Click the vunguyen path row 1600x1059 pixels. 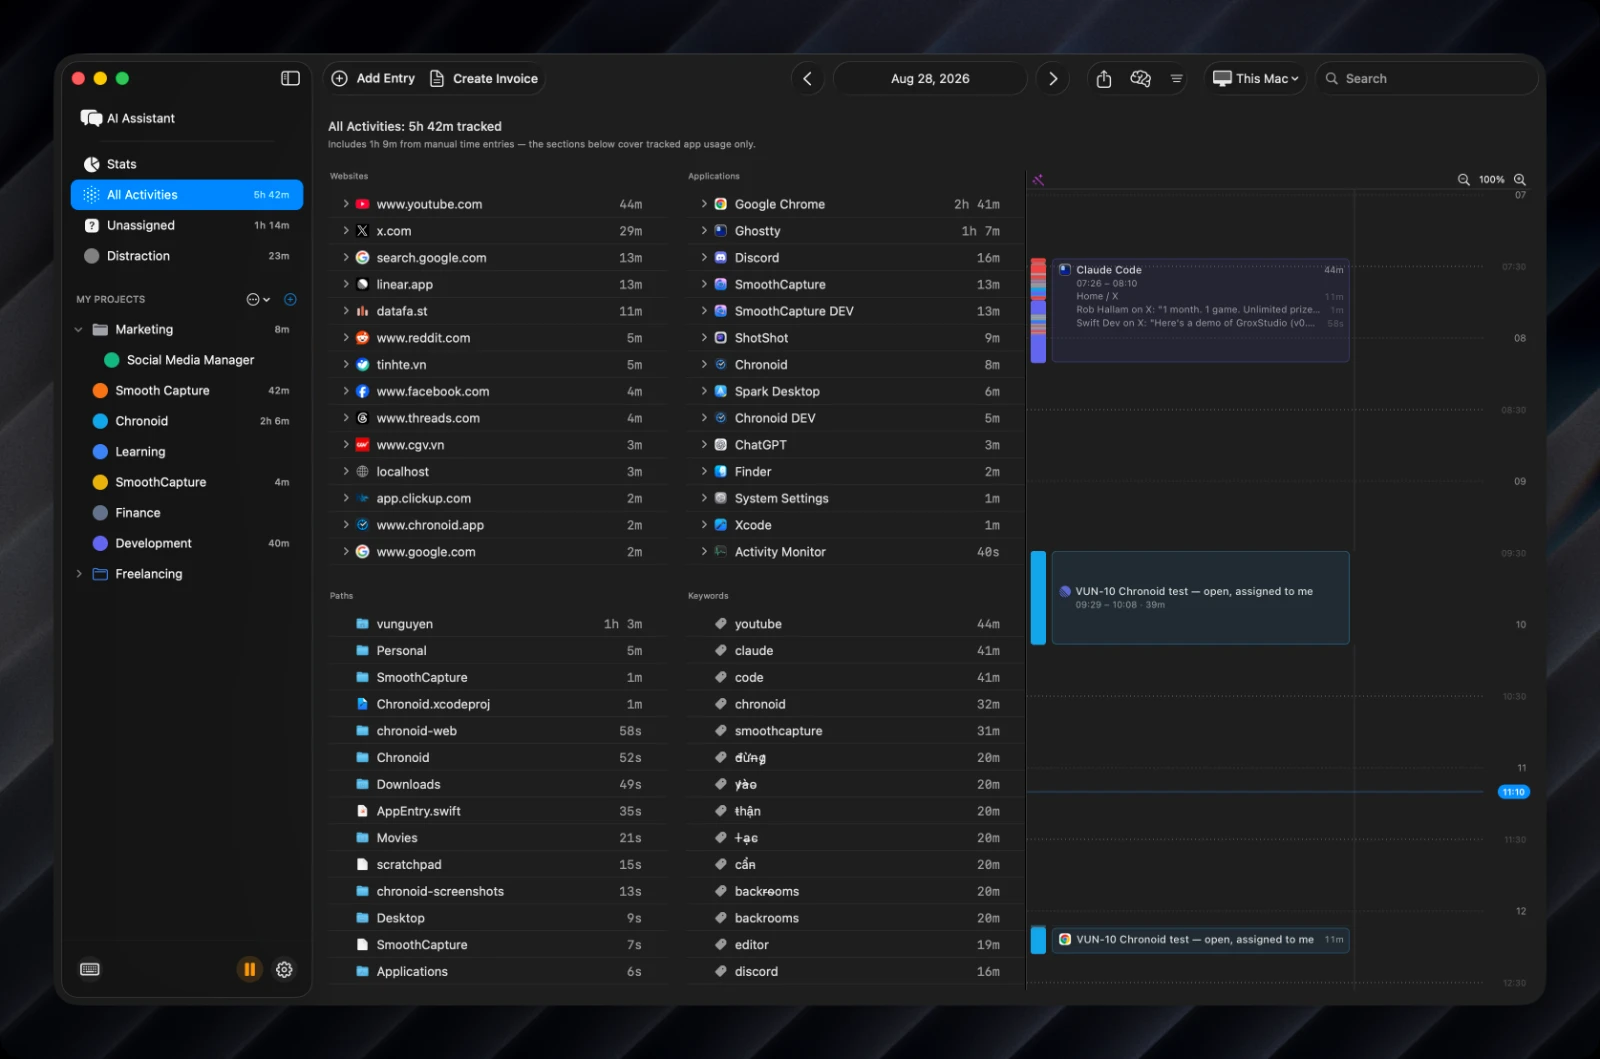497,624
